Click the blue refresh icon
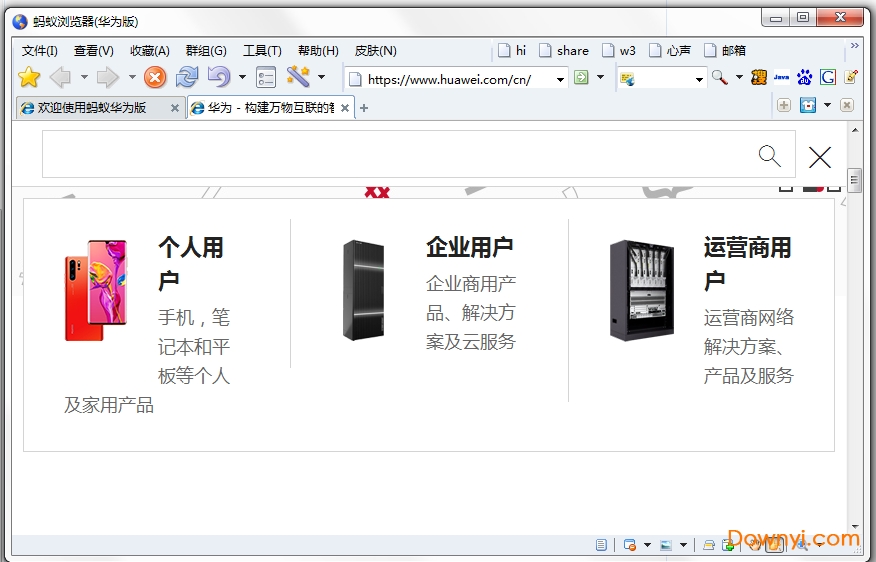The width and height of the screenshot is (876, 562). (x=187, y=78)
